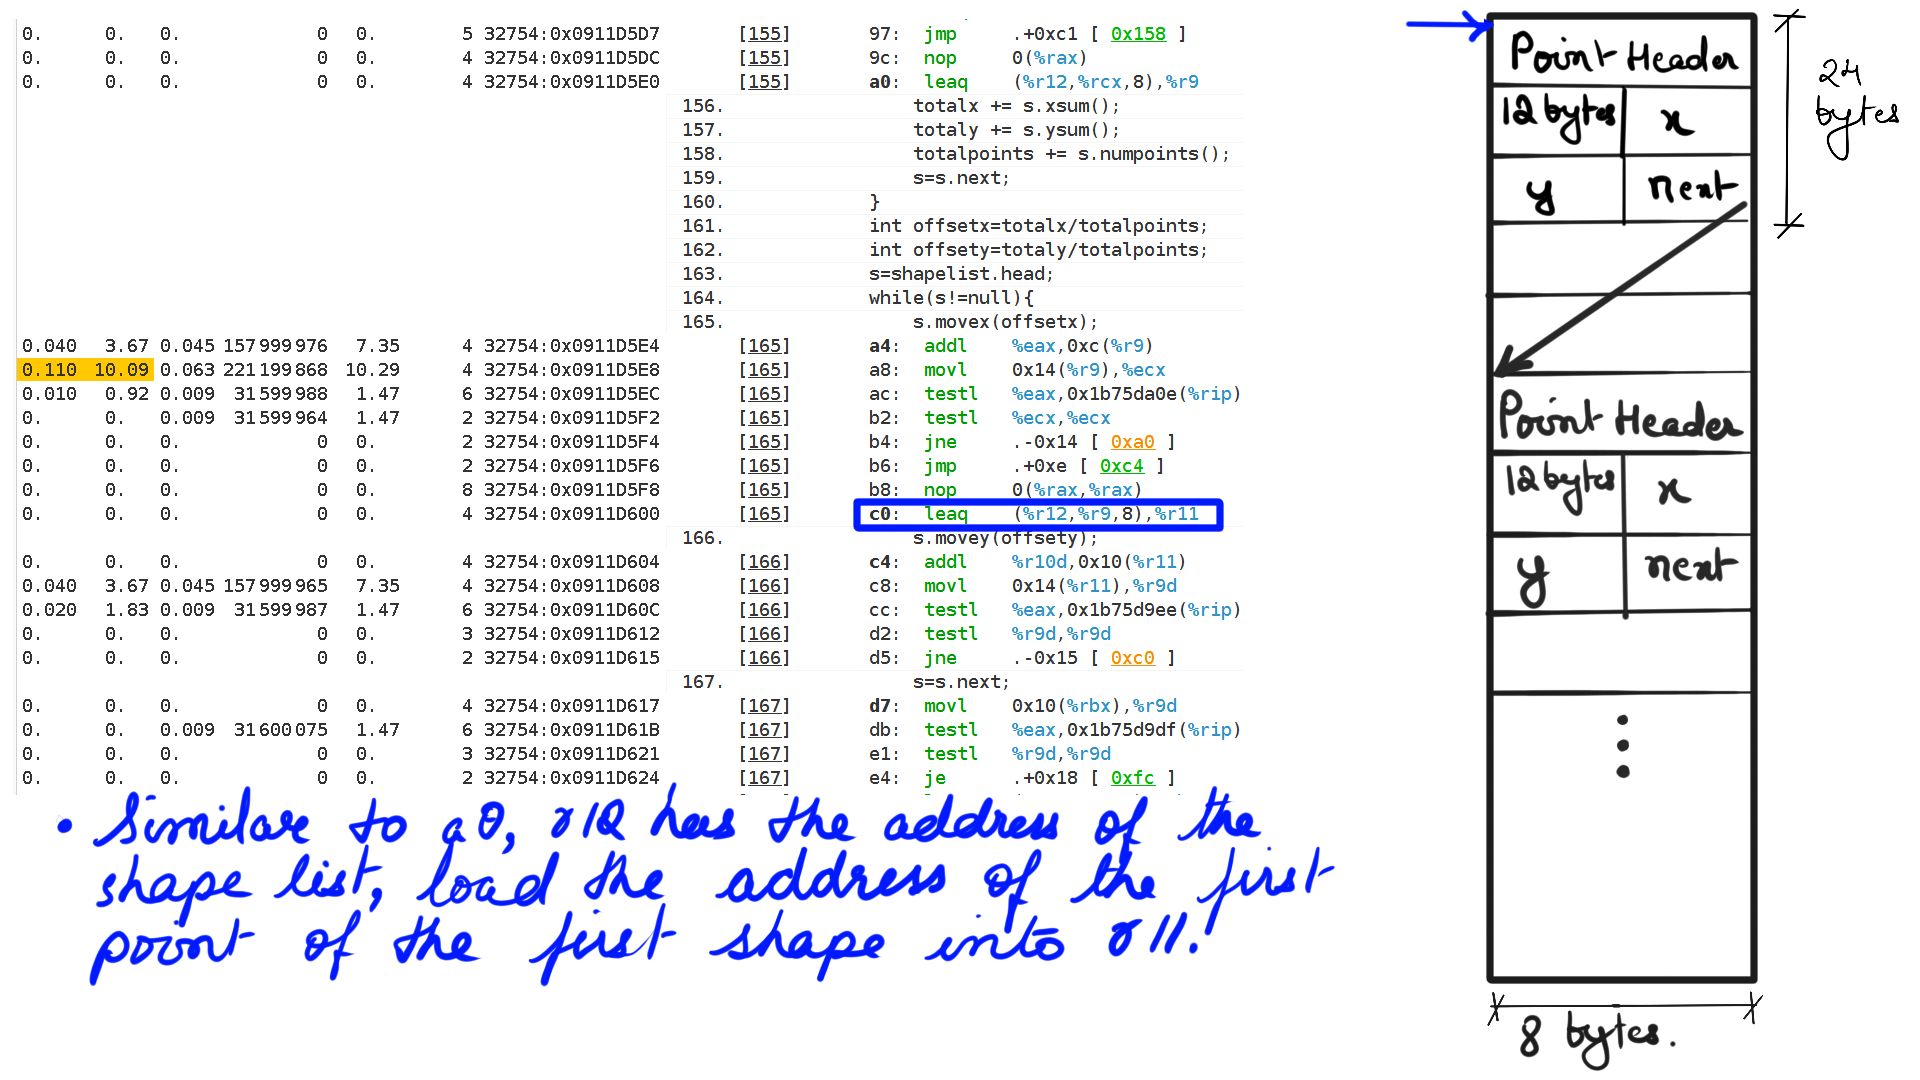Screen dimensions: 1920x1080
Task: Click the [166] link beside c8: movl
Action: click(764, 586)
